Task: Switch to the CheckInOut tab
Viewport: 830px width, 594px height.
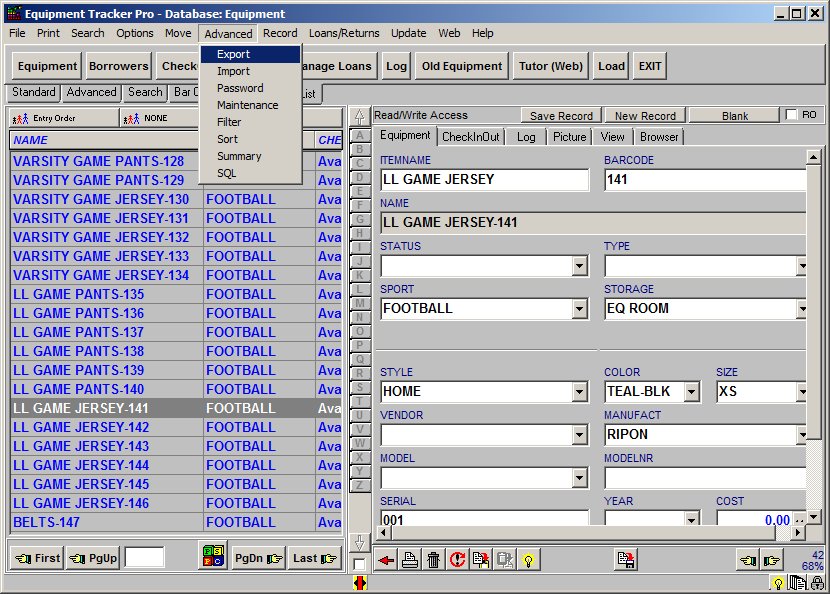Action: [x=471, y=137]
